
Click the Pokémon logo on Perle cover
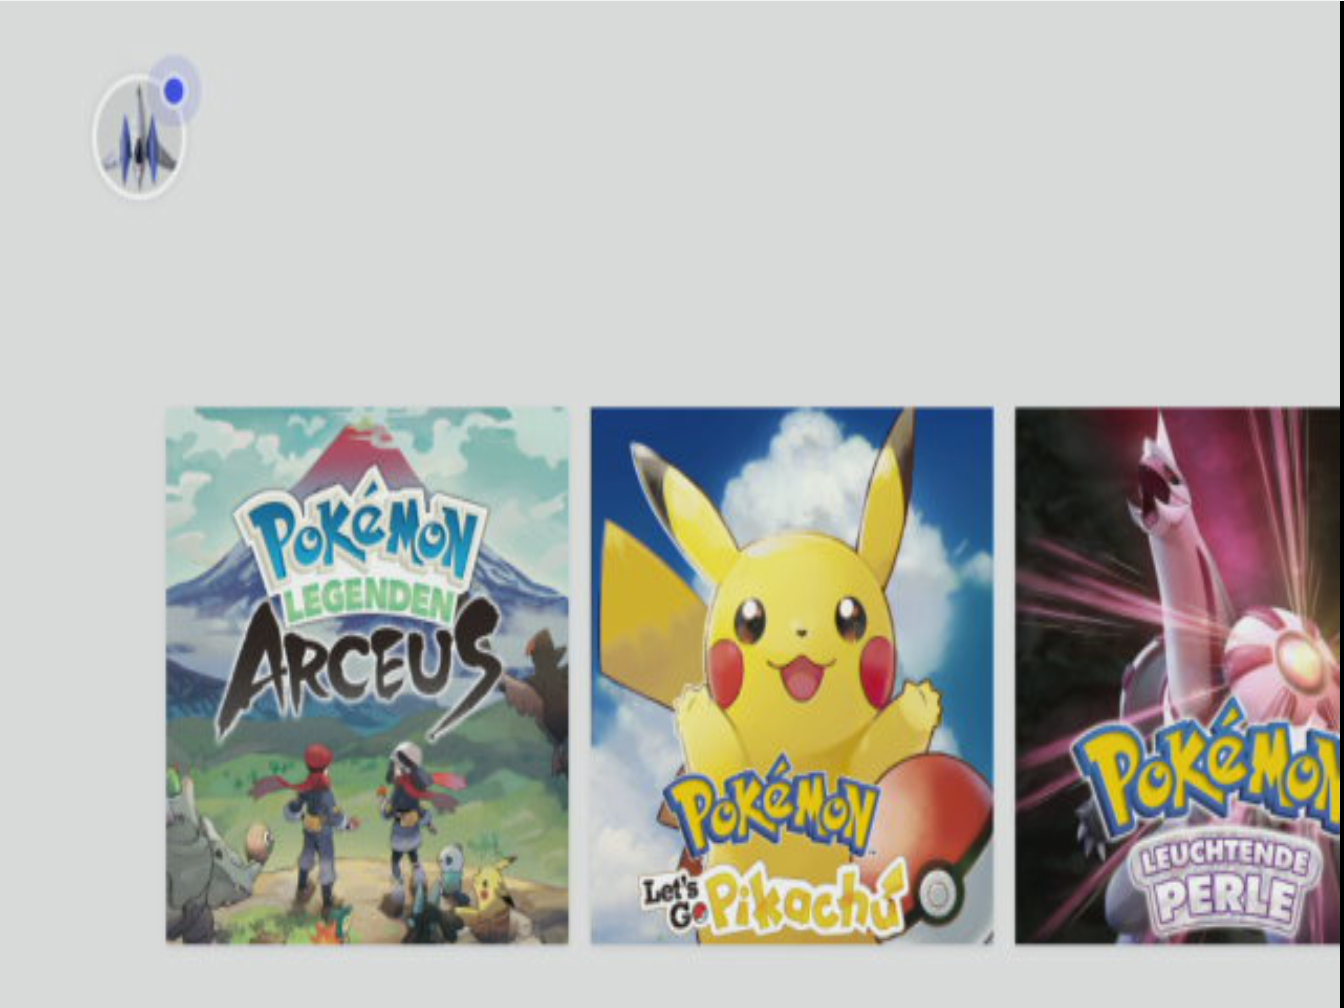[1208, 772]
